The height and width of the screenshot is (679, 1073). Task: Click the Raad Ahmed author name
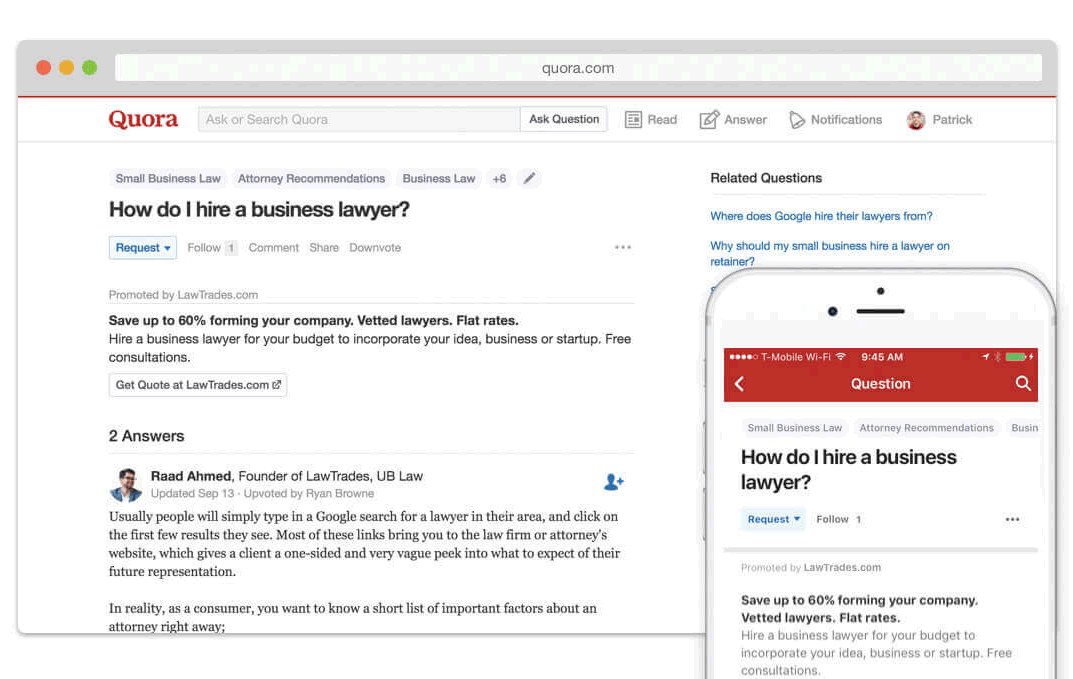coord(191,476)
